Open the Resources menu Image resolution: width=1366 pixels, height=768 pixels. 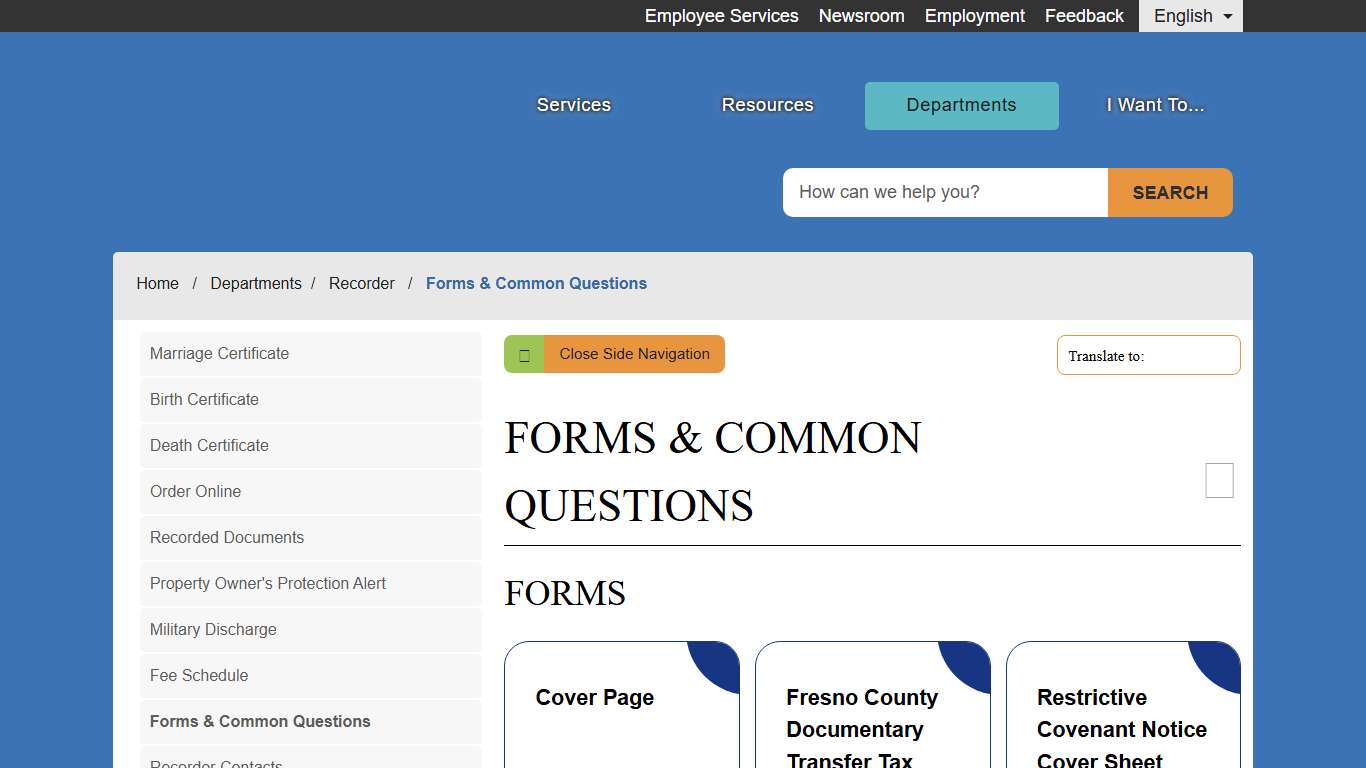[767, 104]
